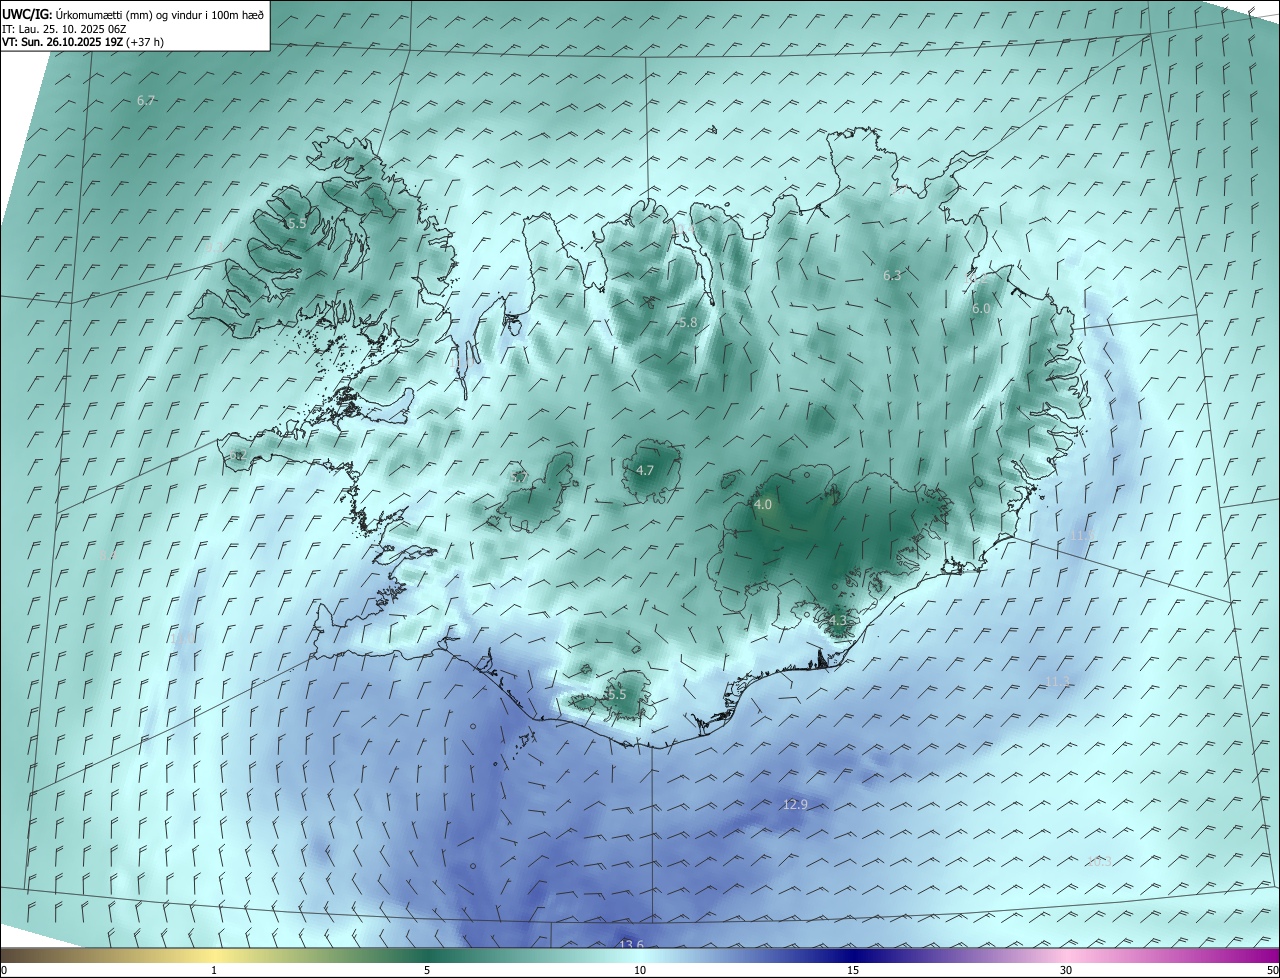Select the initial time line 'IT: Lau. 25. 10. 2025 06Z'
This screenshot has width=1280, height=978.
pos(64,29)
